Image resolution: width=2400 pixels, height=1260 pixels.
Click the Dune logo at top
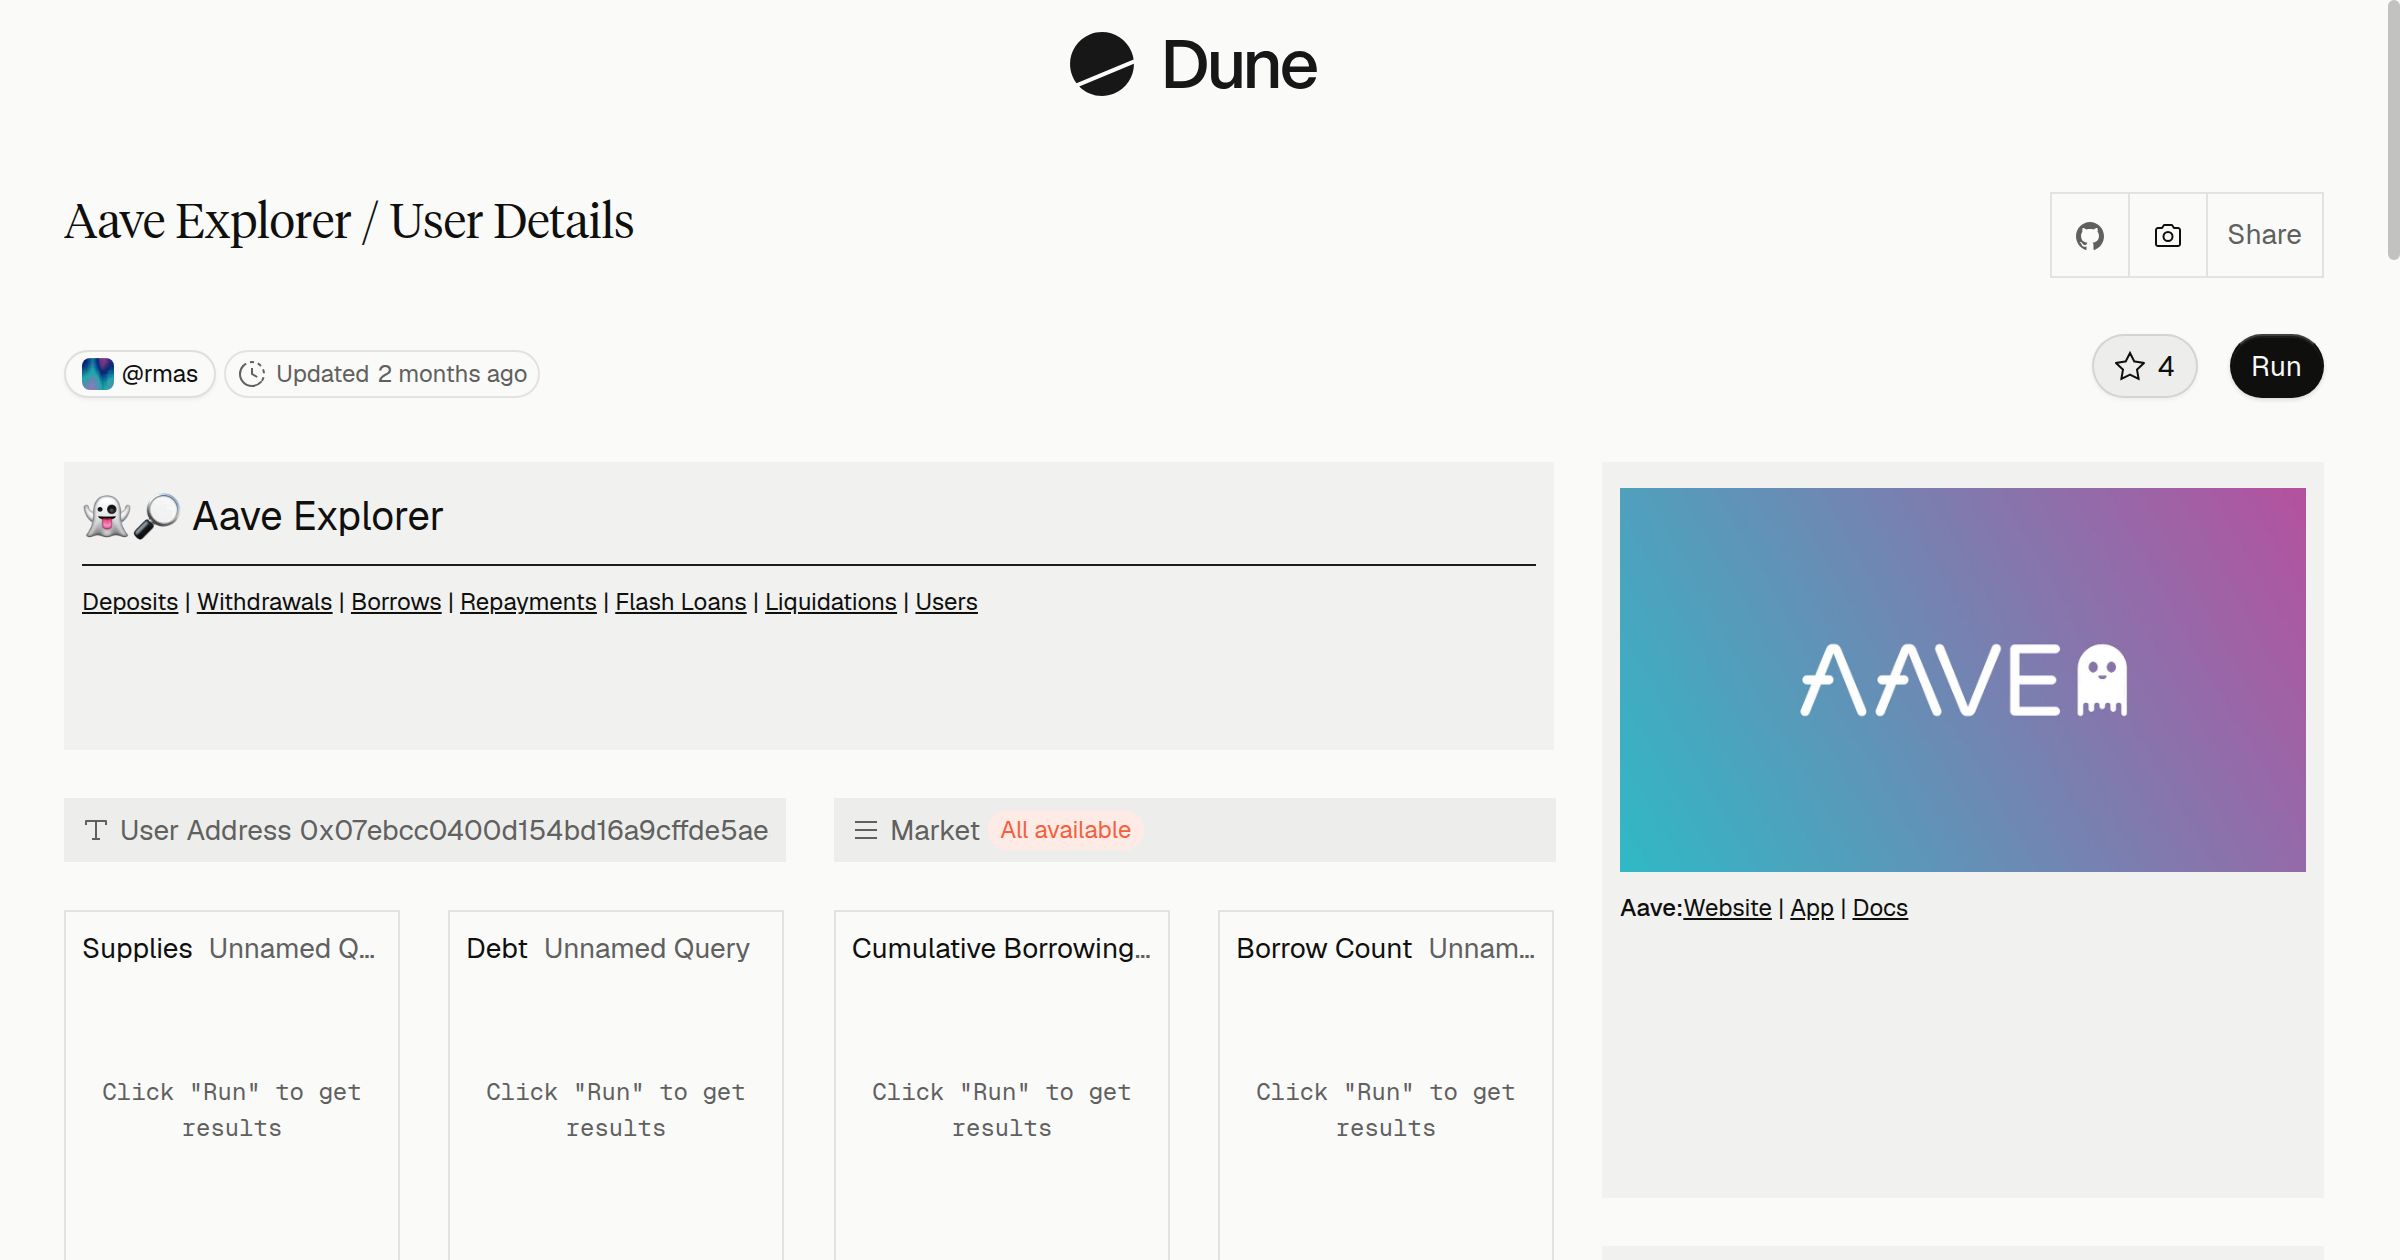coord(1193,65)
